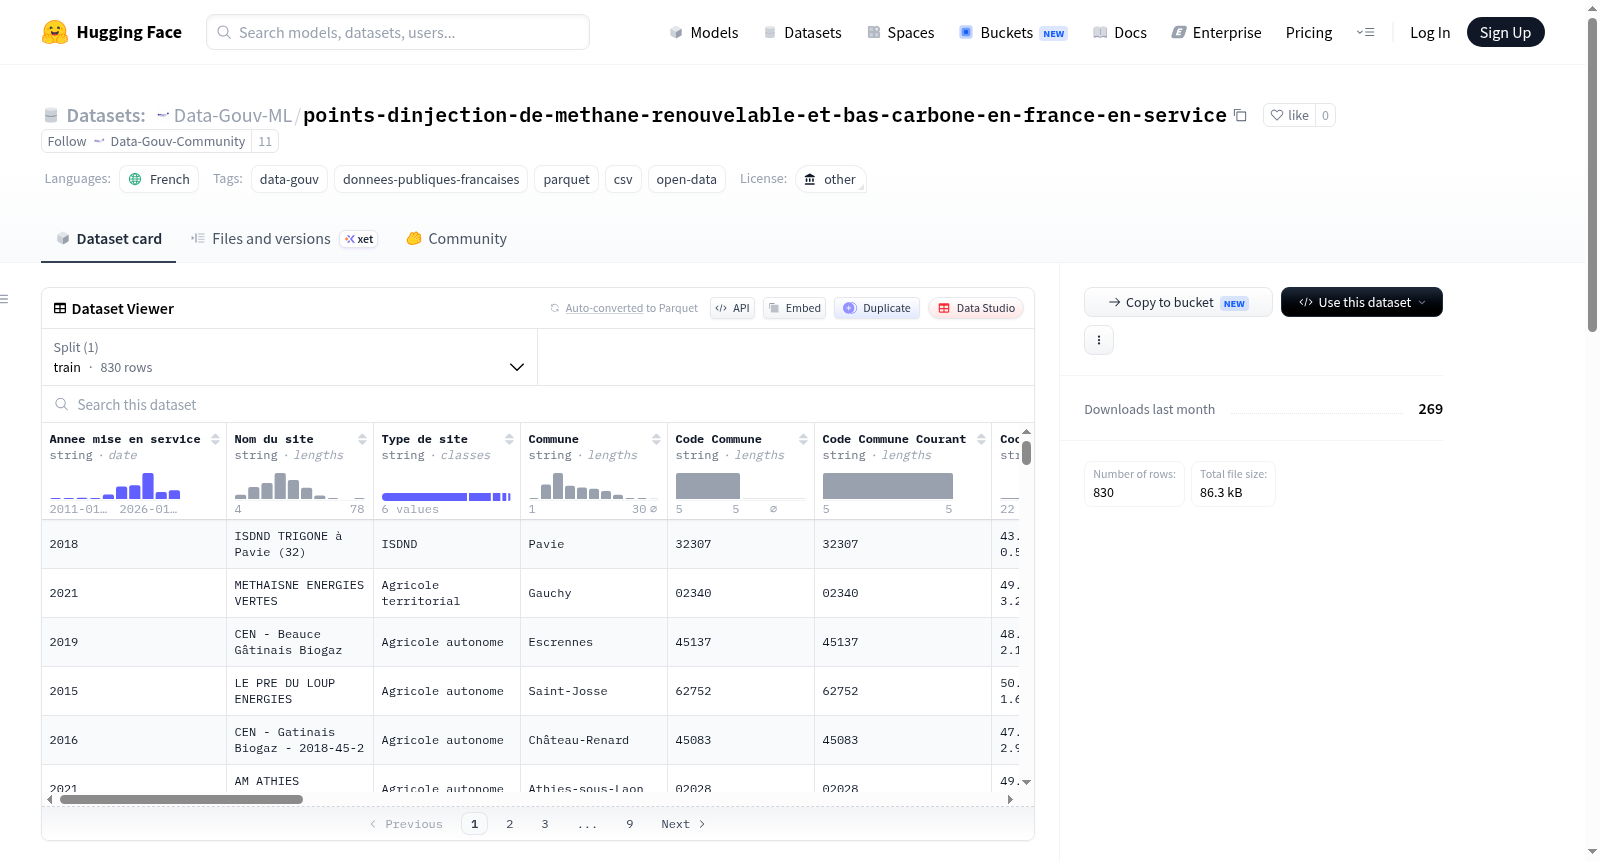Open the Embed option
Viewport: 1600px width, 861px height.
[794, 308]
